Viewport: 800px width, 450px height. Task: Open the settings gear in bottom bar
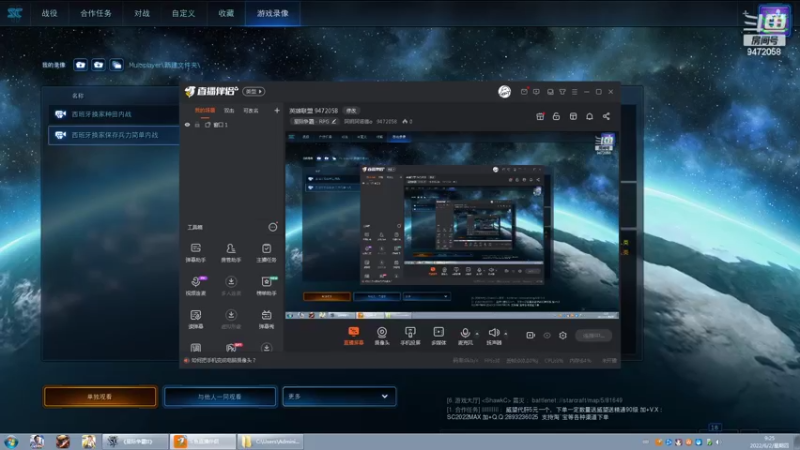563,335
